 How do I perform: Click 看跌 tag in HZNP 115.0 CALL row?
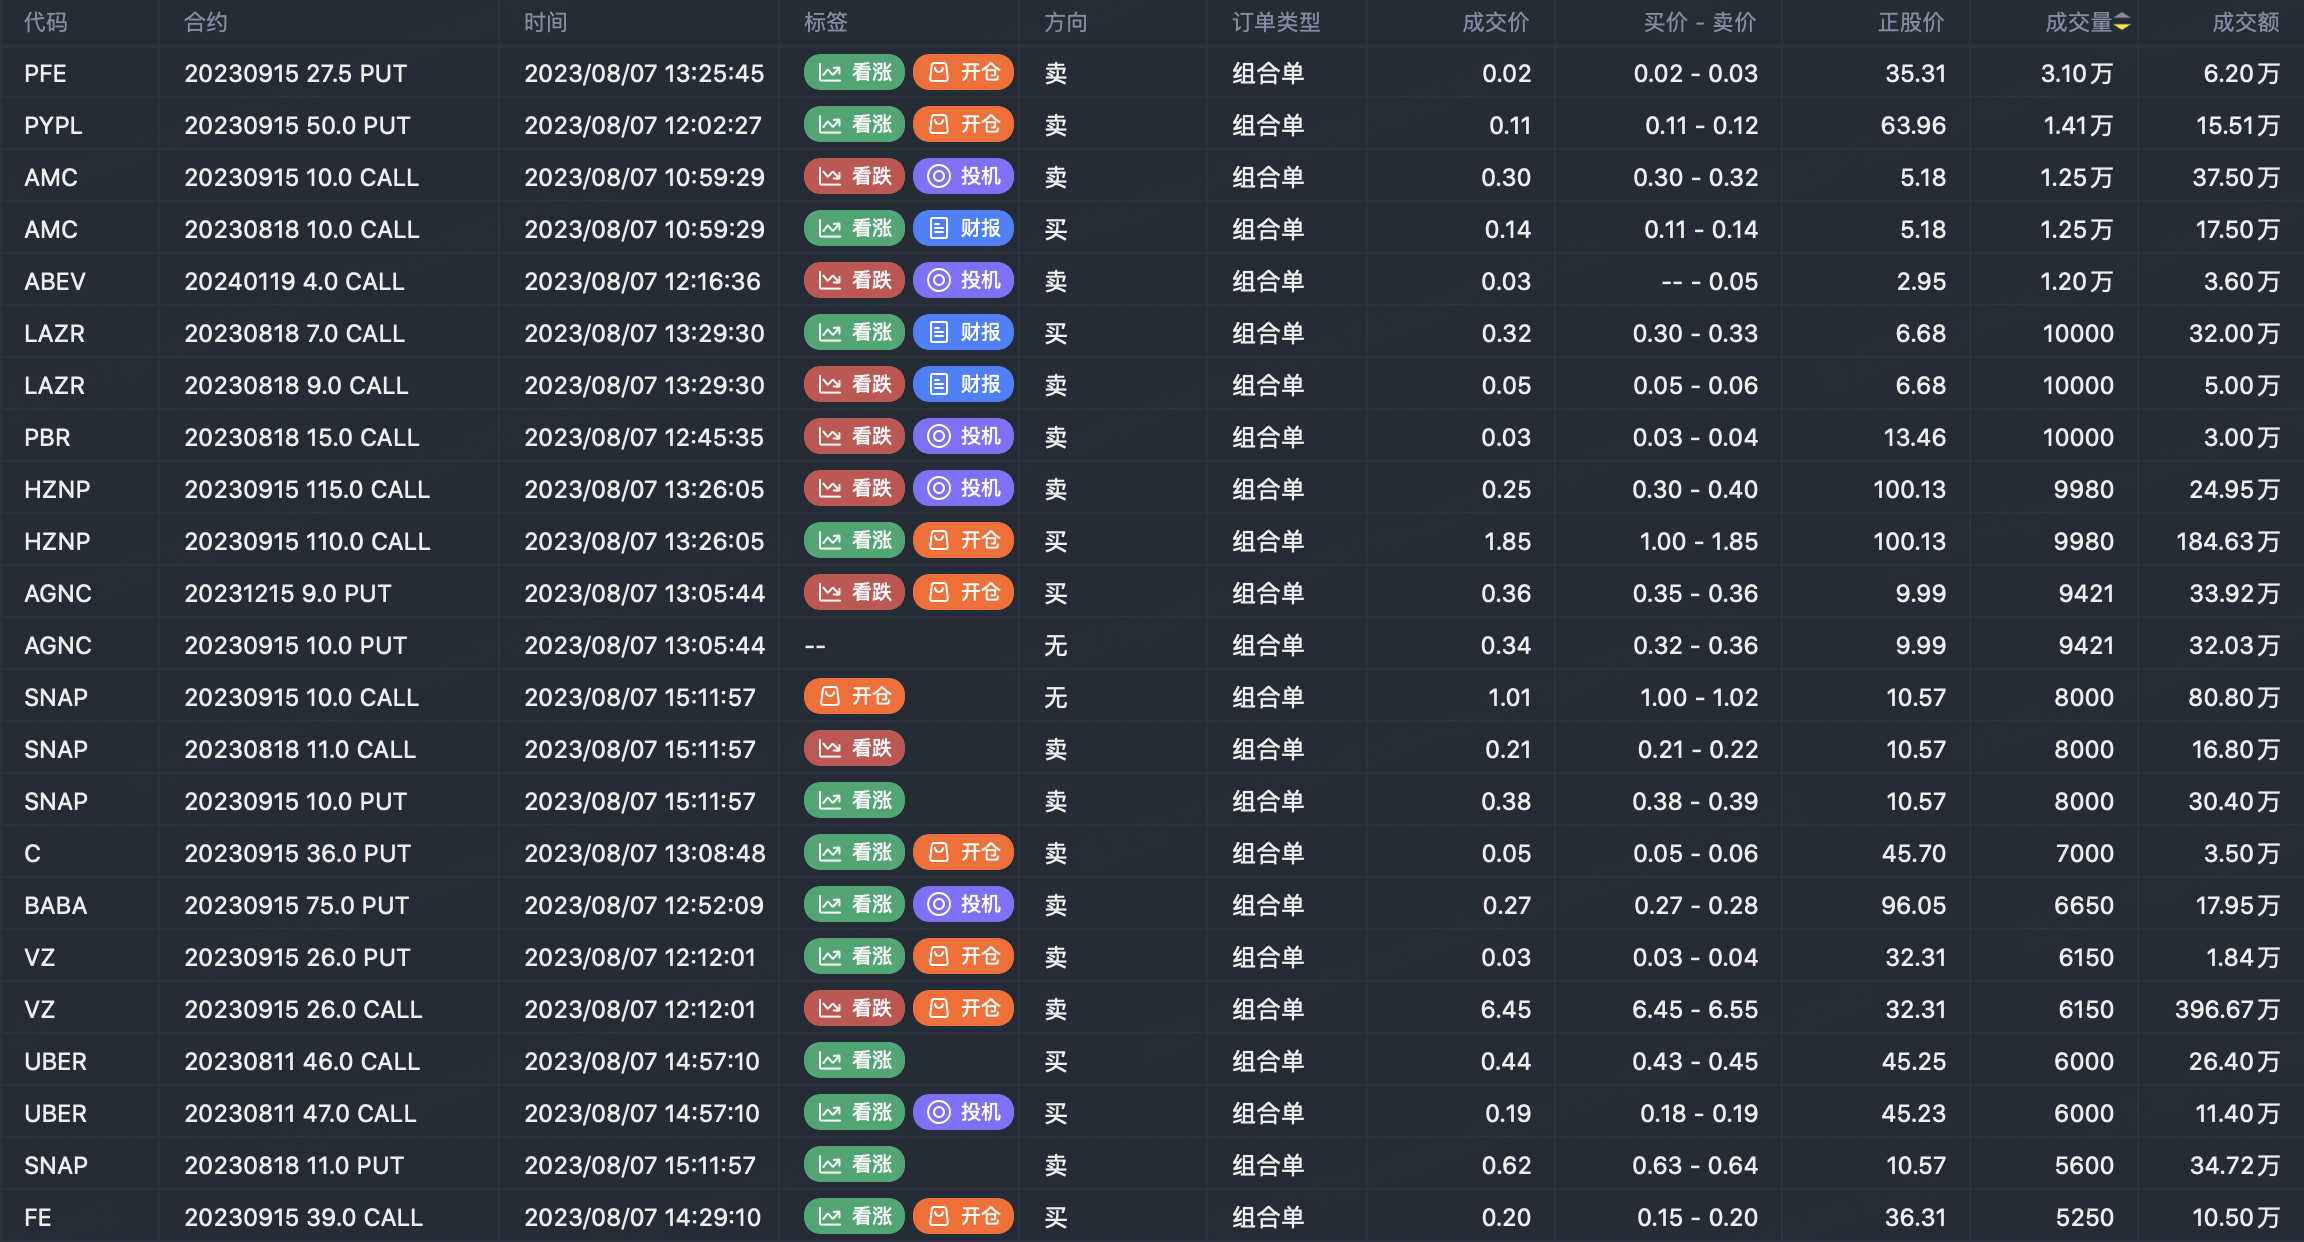[854, 488]
